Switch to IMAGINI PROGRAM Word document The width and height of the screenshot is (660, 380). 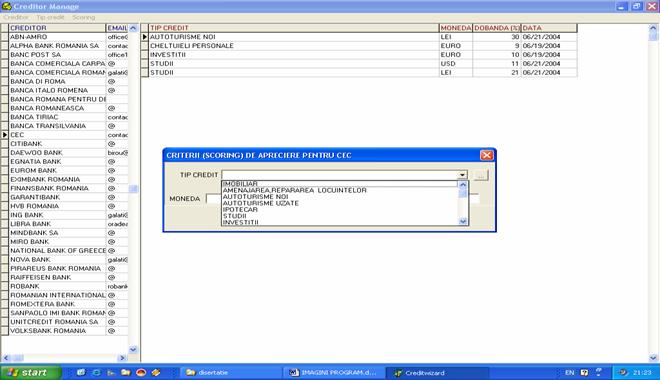click(333, 372)
